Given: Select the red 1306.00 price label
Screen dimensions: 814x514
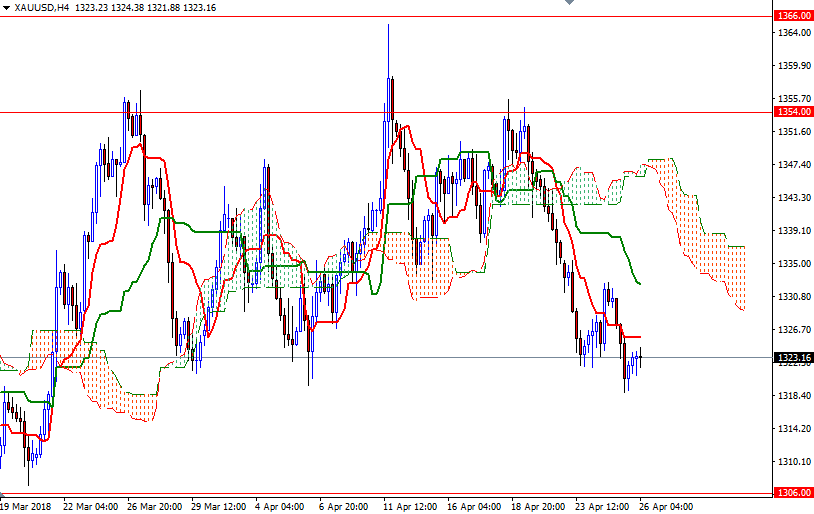Looking at the screenshot, I should (x=792, y=493).
